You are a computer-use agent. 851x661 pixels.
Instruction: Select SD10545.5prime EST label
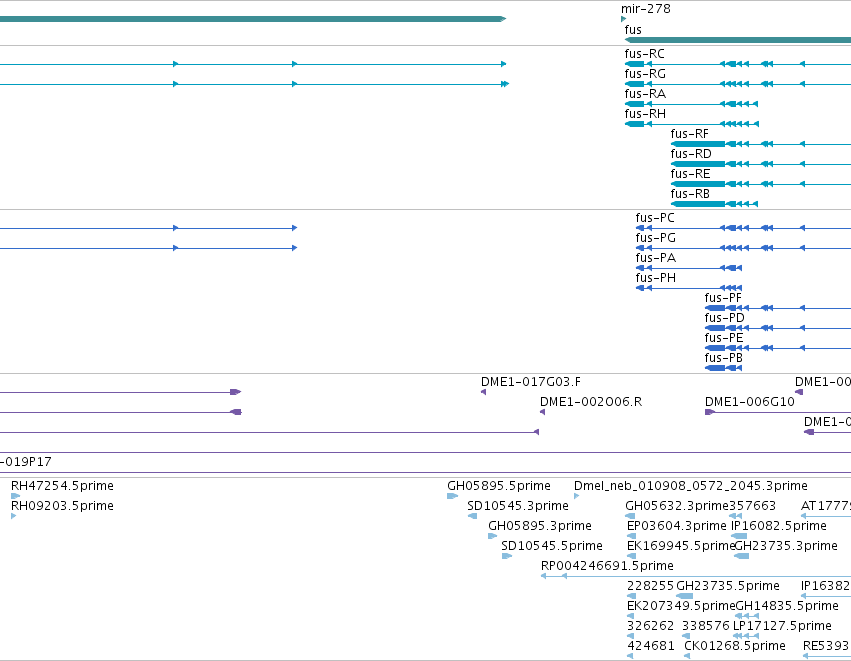552,546
